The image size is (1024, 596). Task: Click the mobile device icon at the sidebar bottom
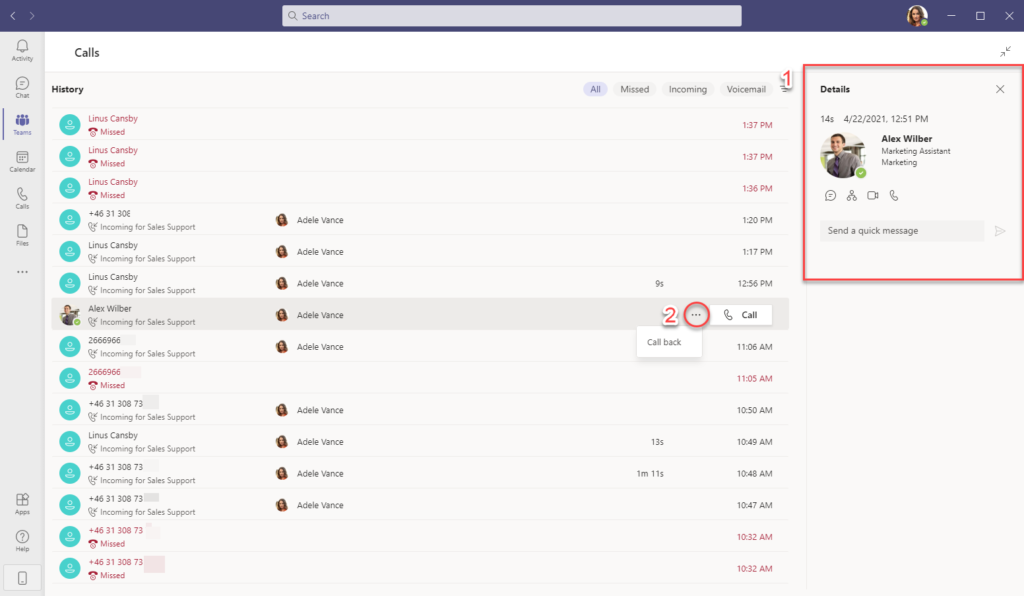(x=22, y=578)
